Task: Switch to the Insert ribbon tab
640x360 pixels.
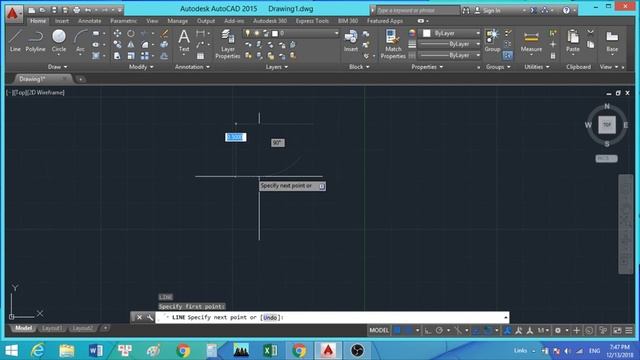Action: tap(62, 21)
